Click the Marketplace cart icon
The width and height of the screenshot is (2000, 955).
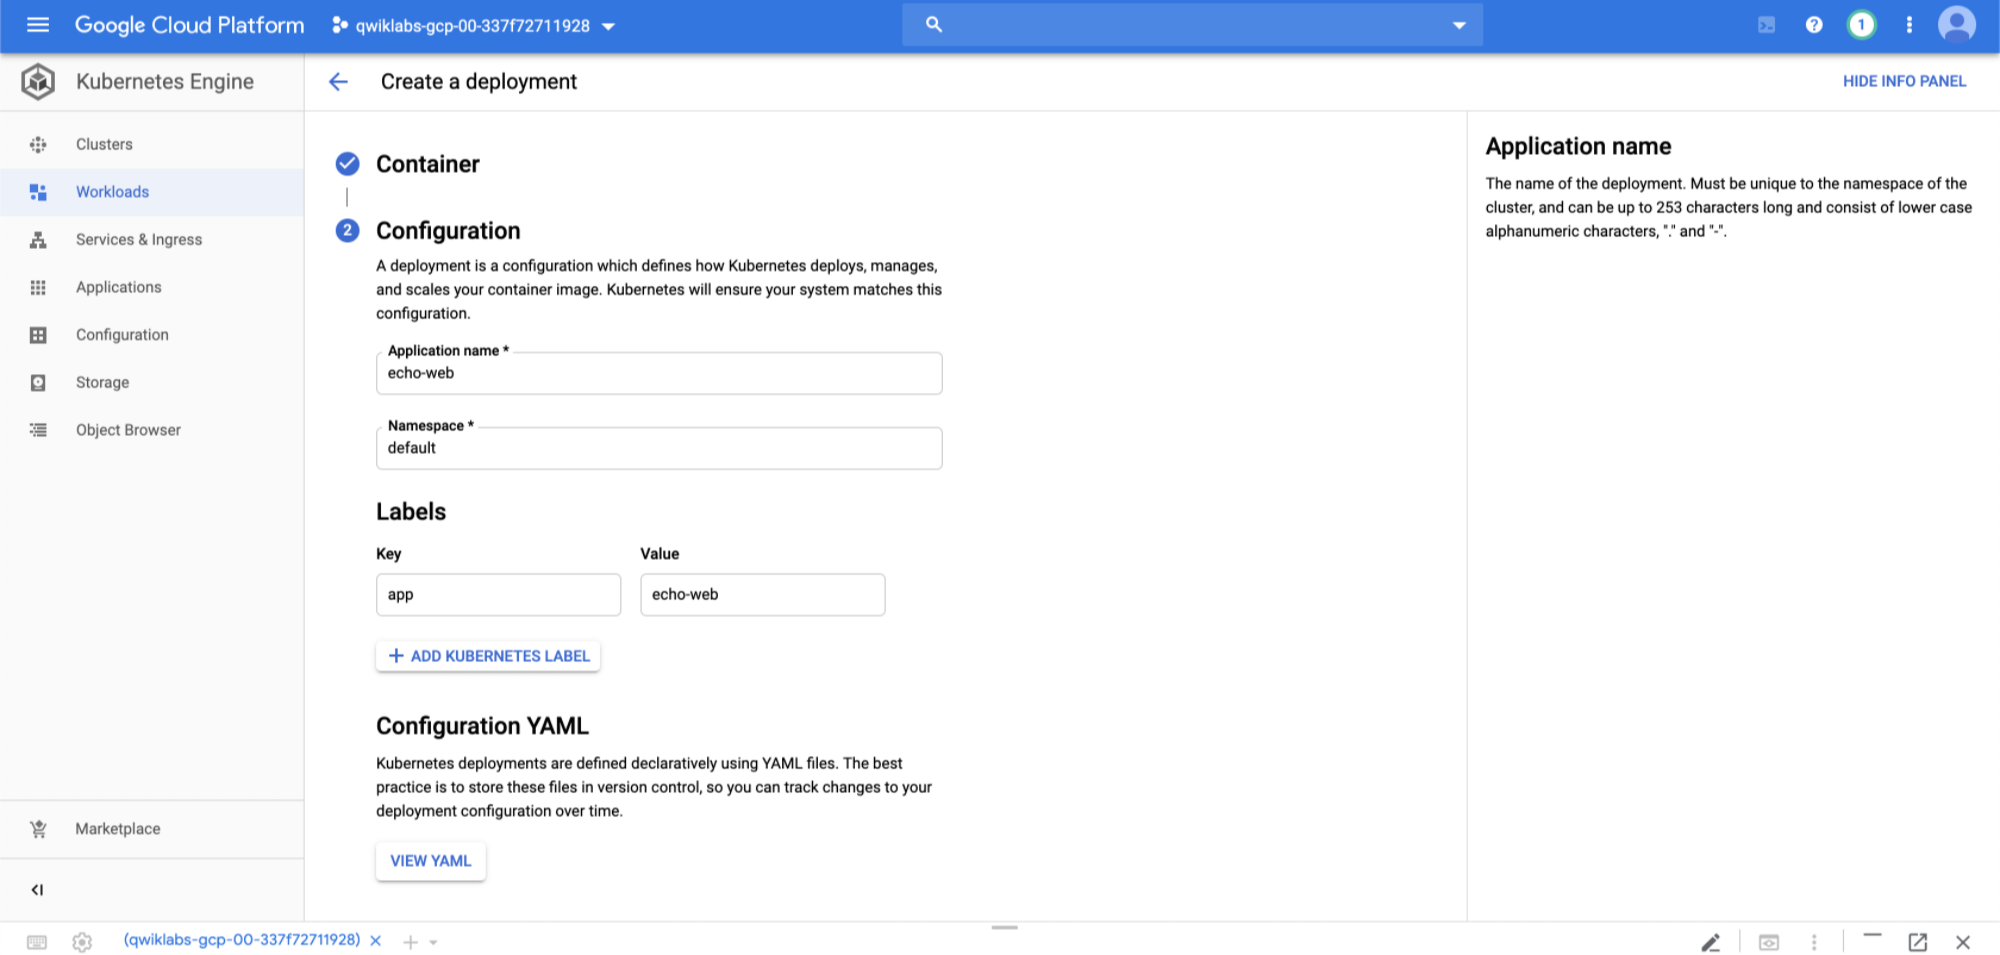pyautogui.click(x=38, y=829)
